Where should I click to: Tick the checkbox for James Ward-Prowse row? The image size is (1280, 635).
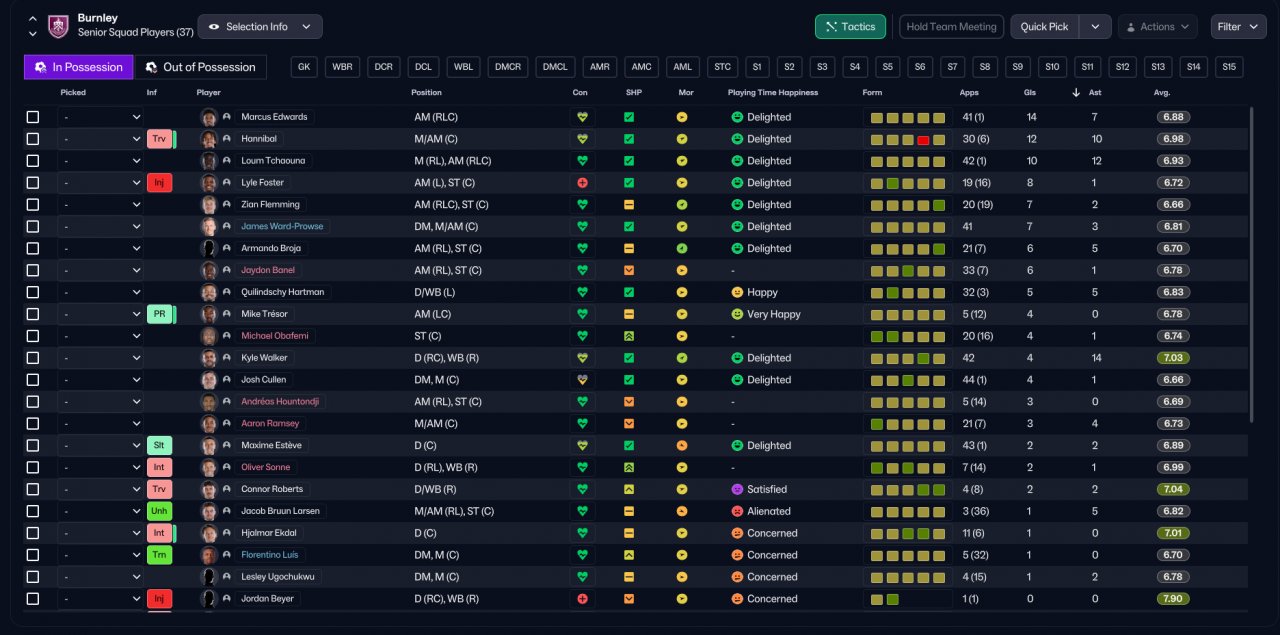click(x=33, y=227)
